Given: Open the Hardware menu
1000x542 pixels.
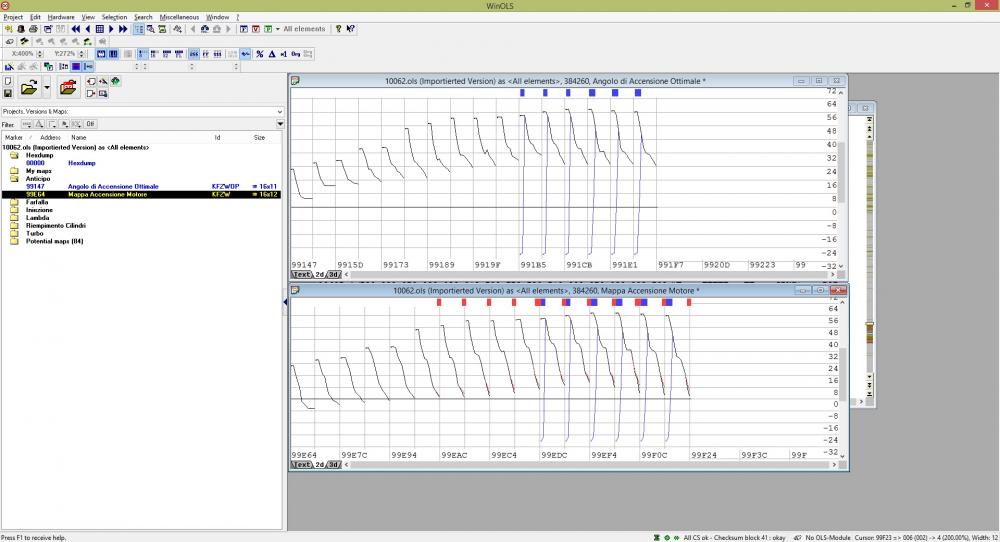Looking at the screenshot, I should point(61,17).
